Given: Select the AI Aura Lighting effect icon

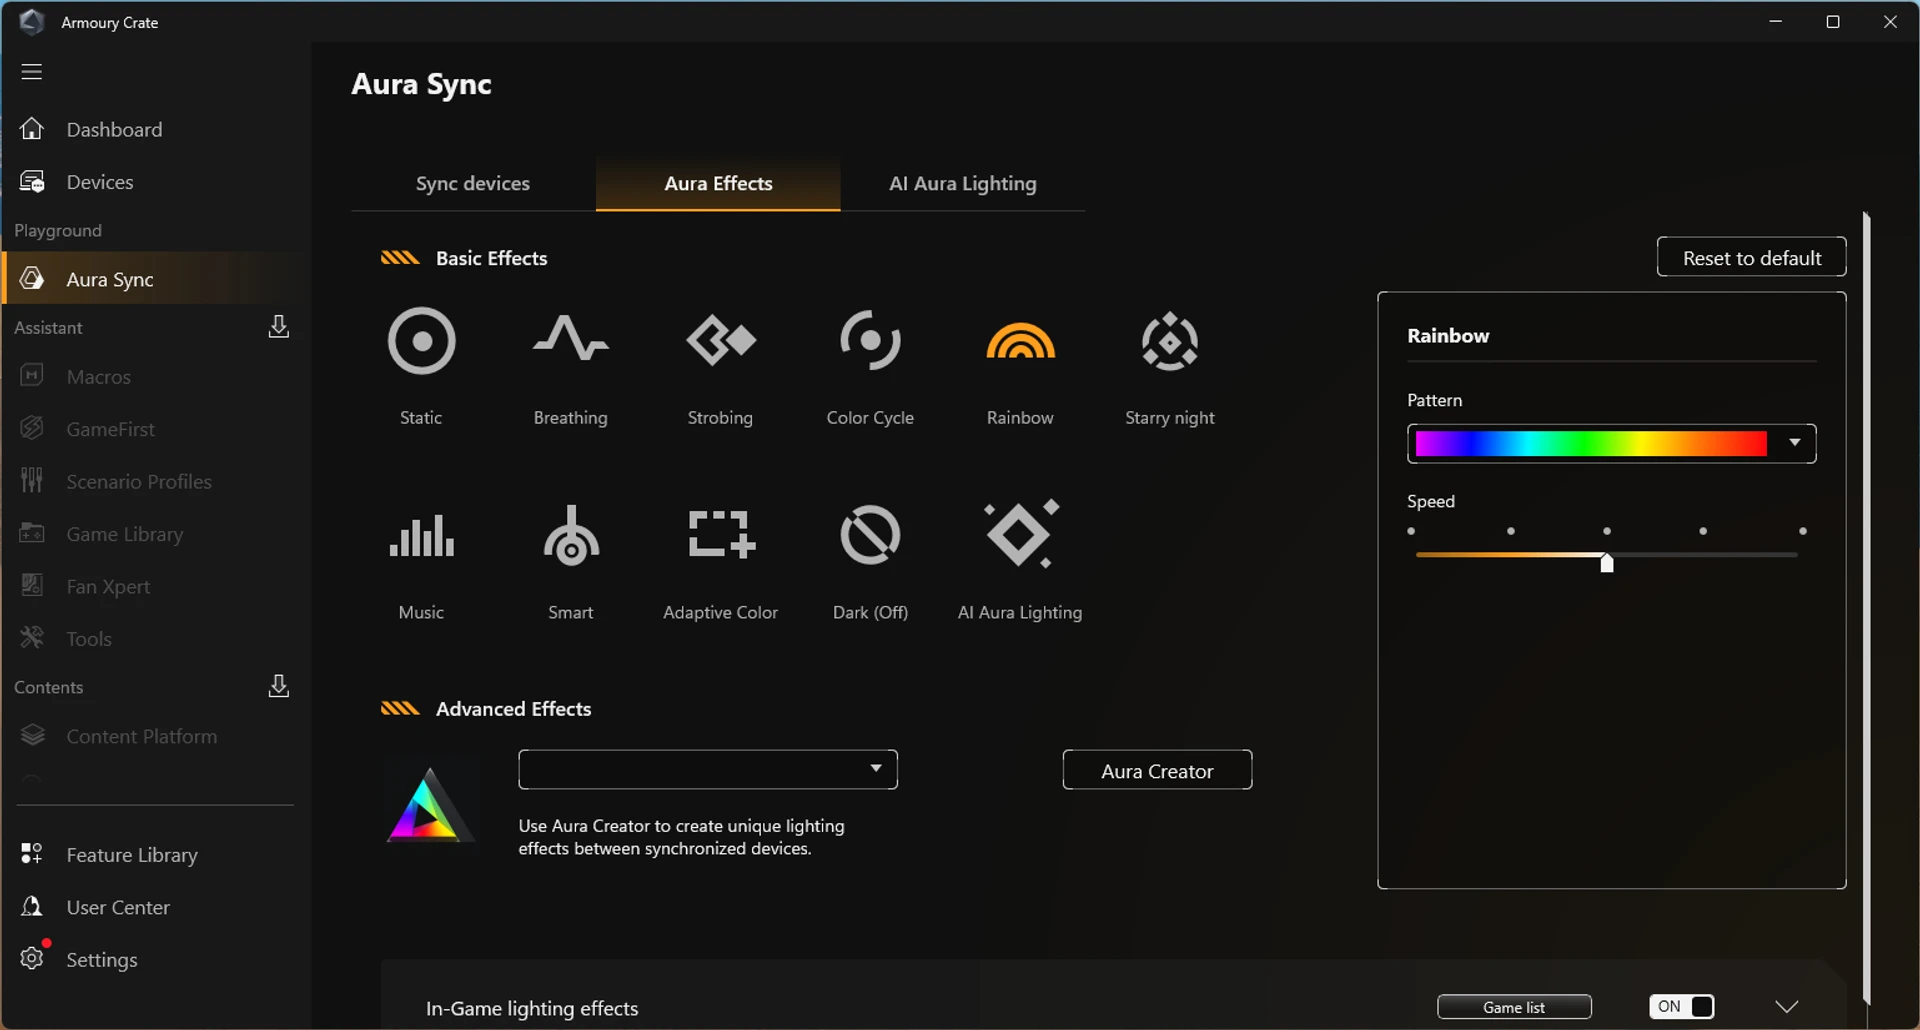Looking at the screenshot, I should pos(1020,533).
